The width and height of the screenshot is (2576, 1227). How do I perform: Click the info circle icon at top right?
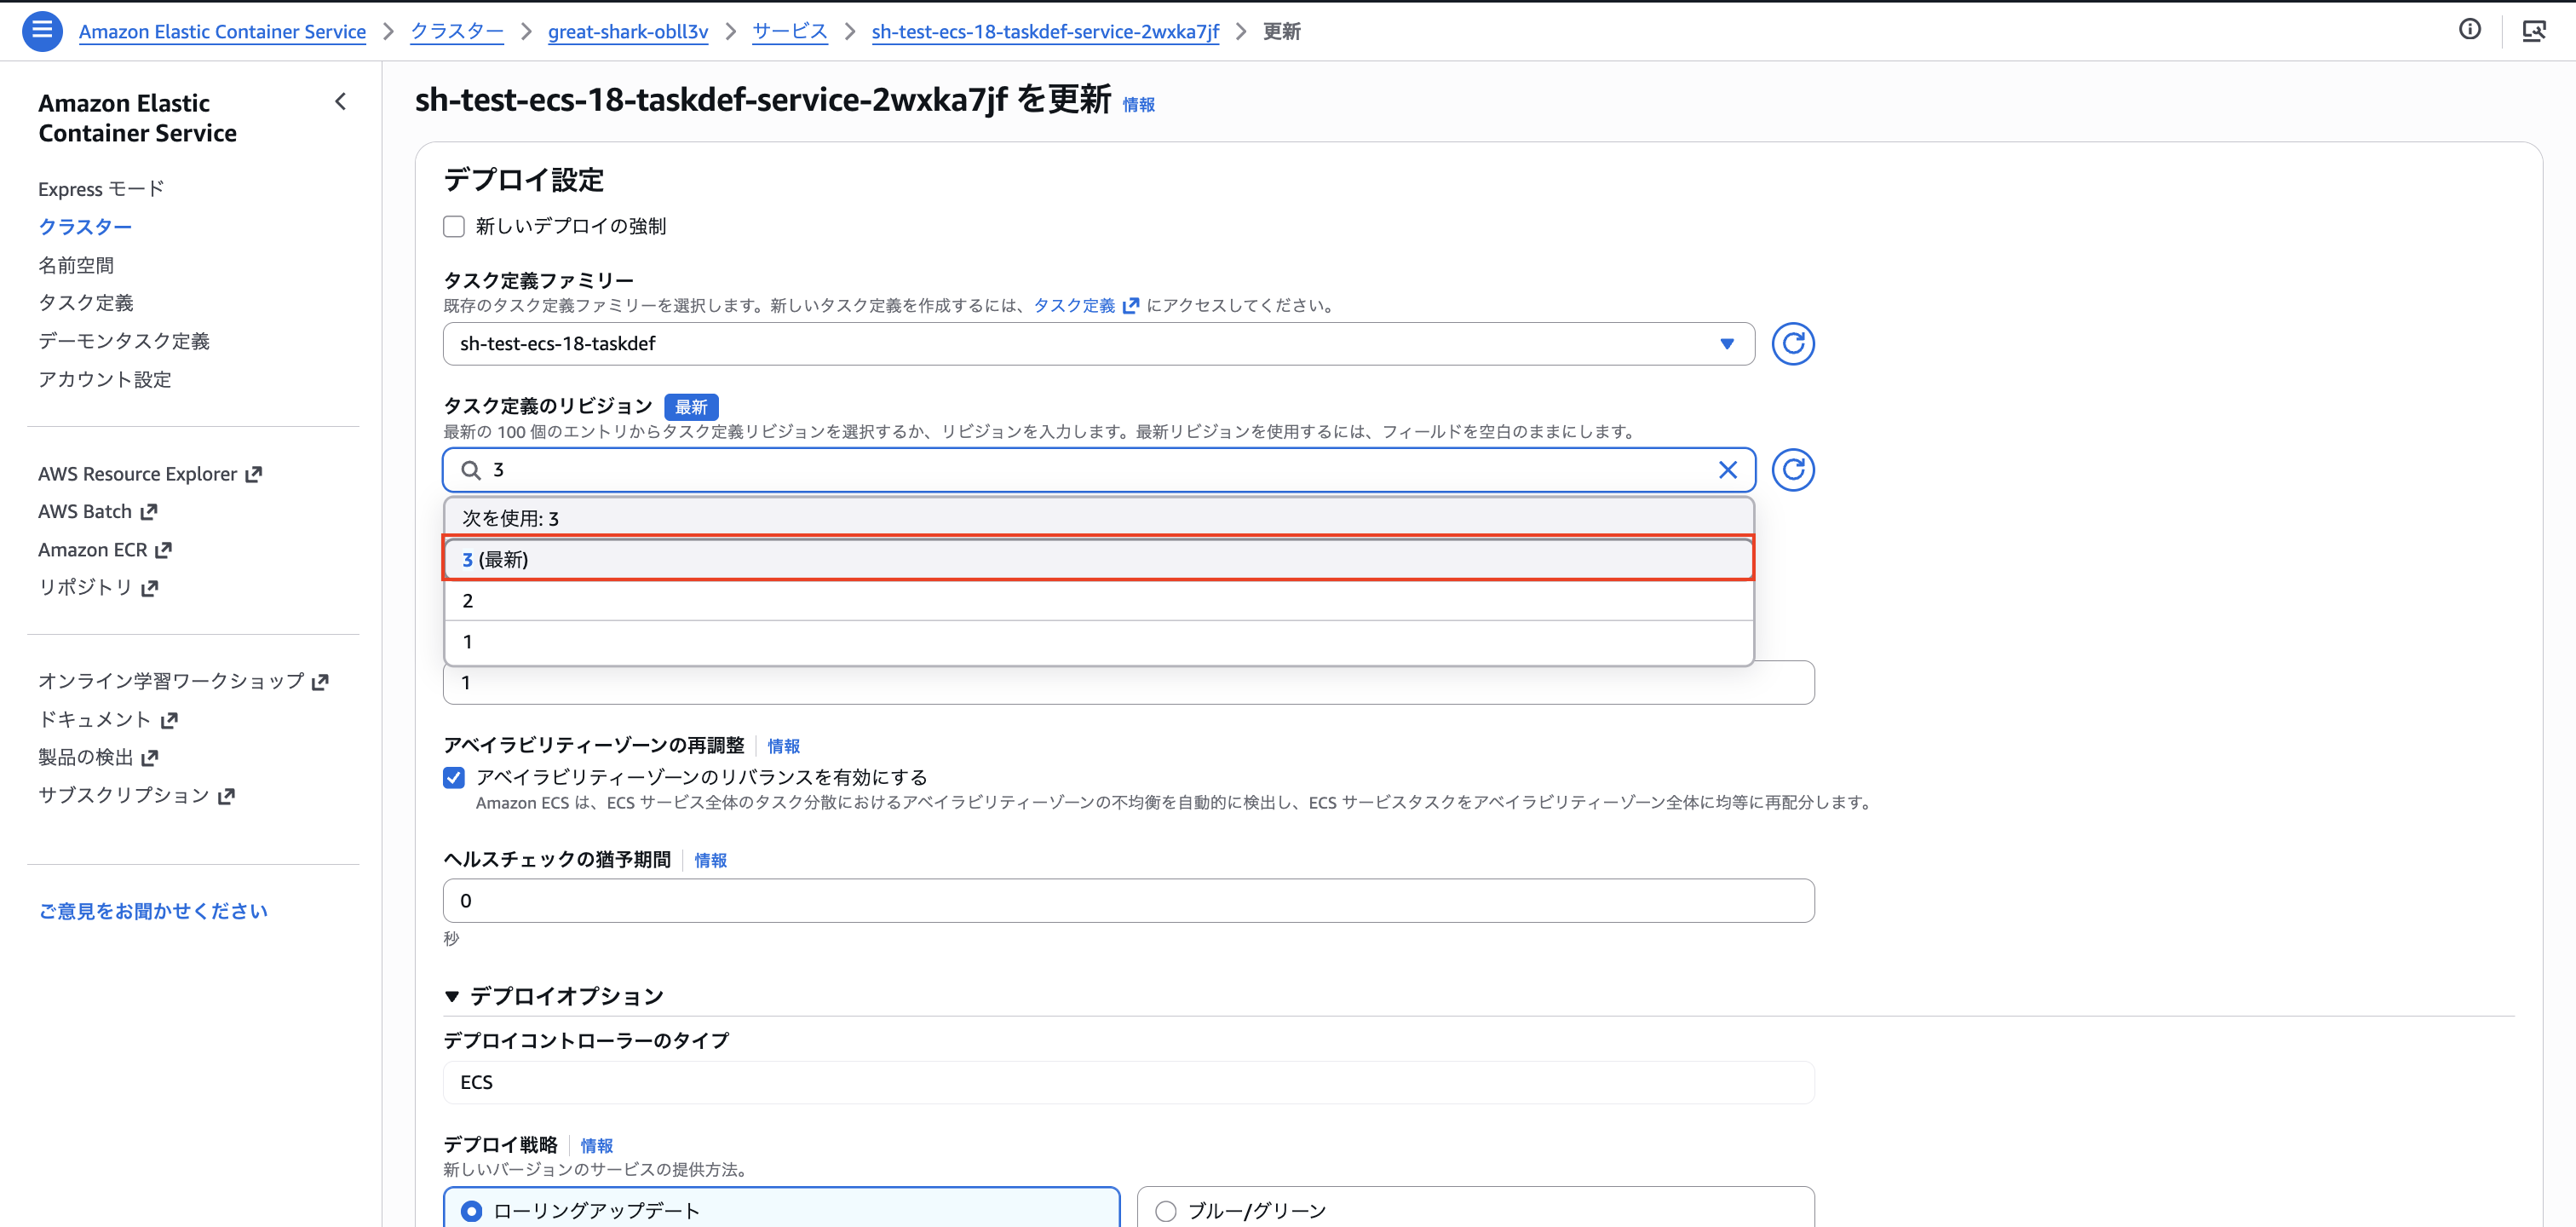(2469, 30)
